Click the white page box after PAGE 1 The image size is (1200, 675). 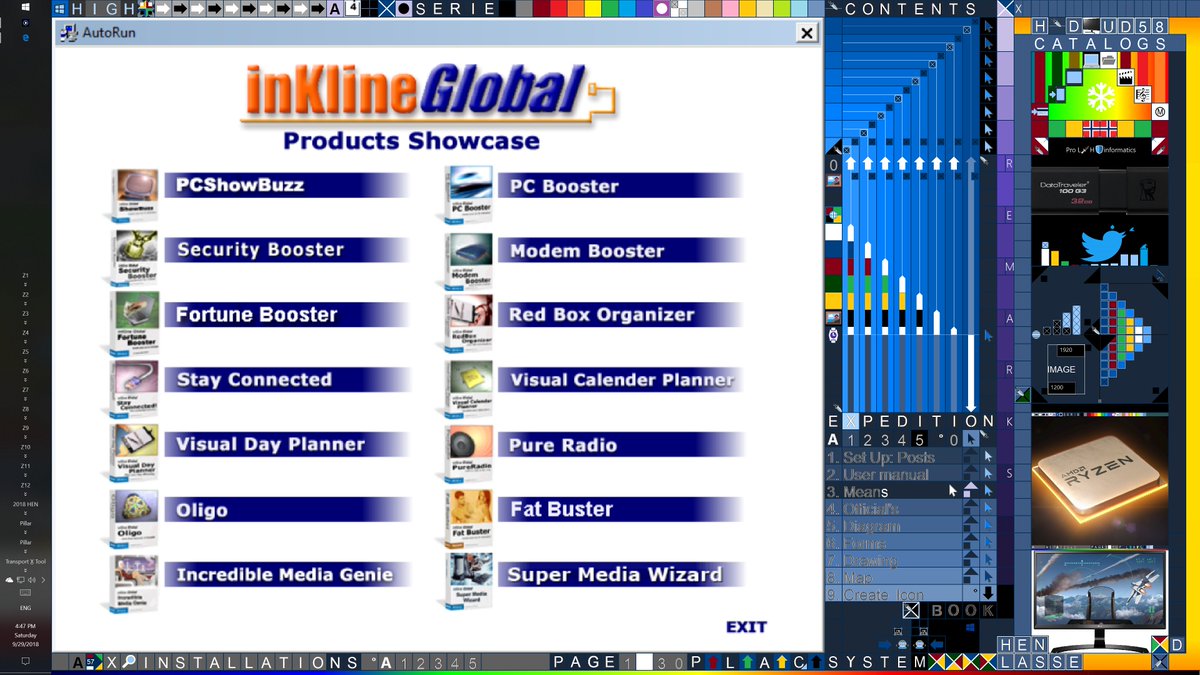(x=645, y=662)
